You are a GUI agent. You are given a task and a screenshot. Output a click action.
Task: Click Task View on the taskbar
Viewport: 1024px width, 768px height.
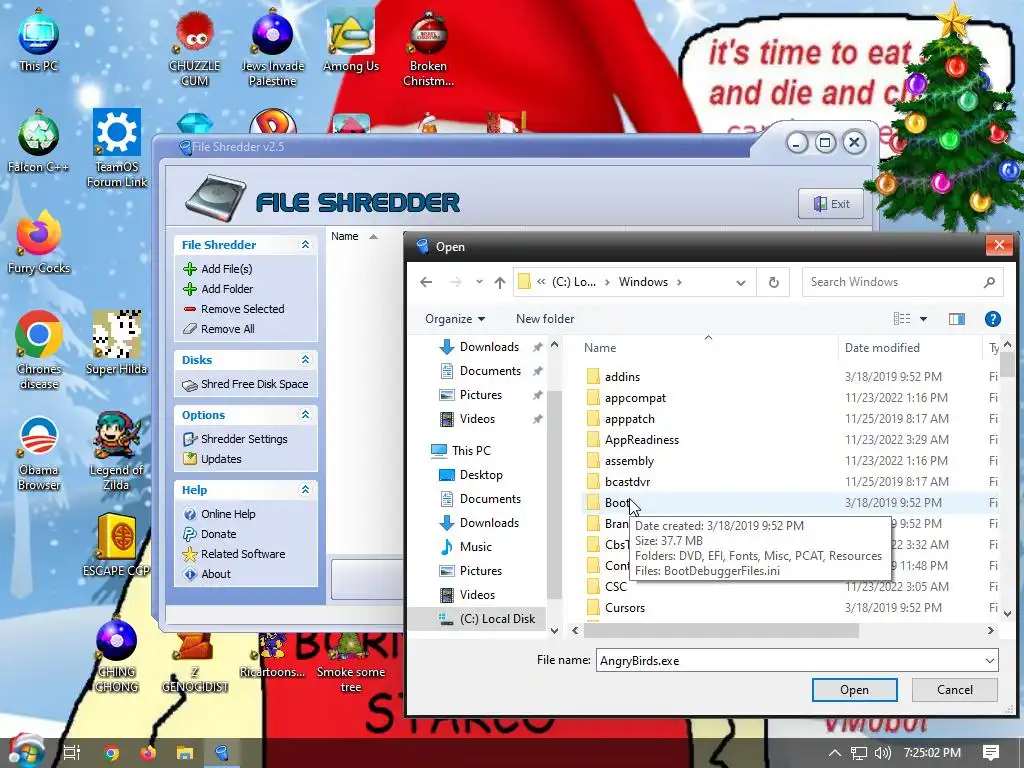coord(72,753)
